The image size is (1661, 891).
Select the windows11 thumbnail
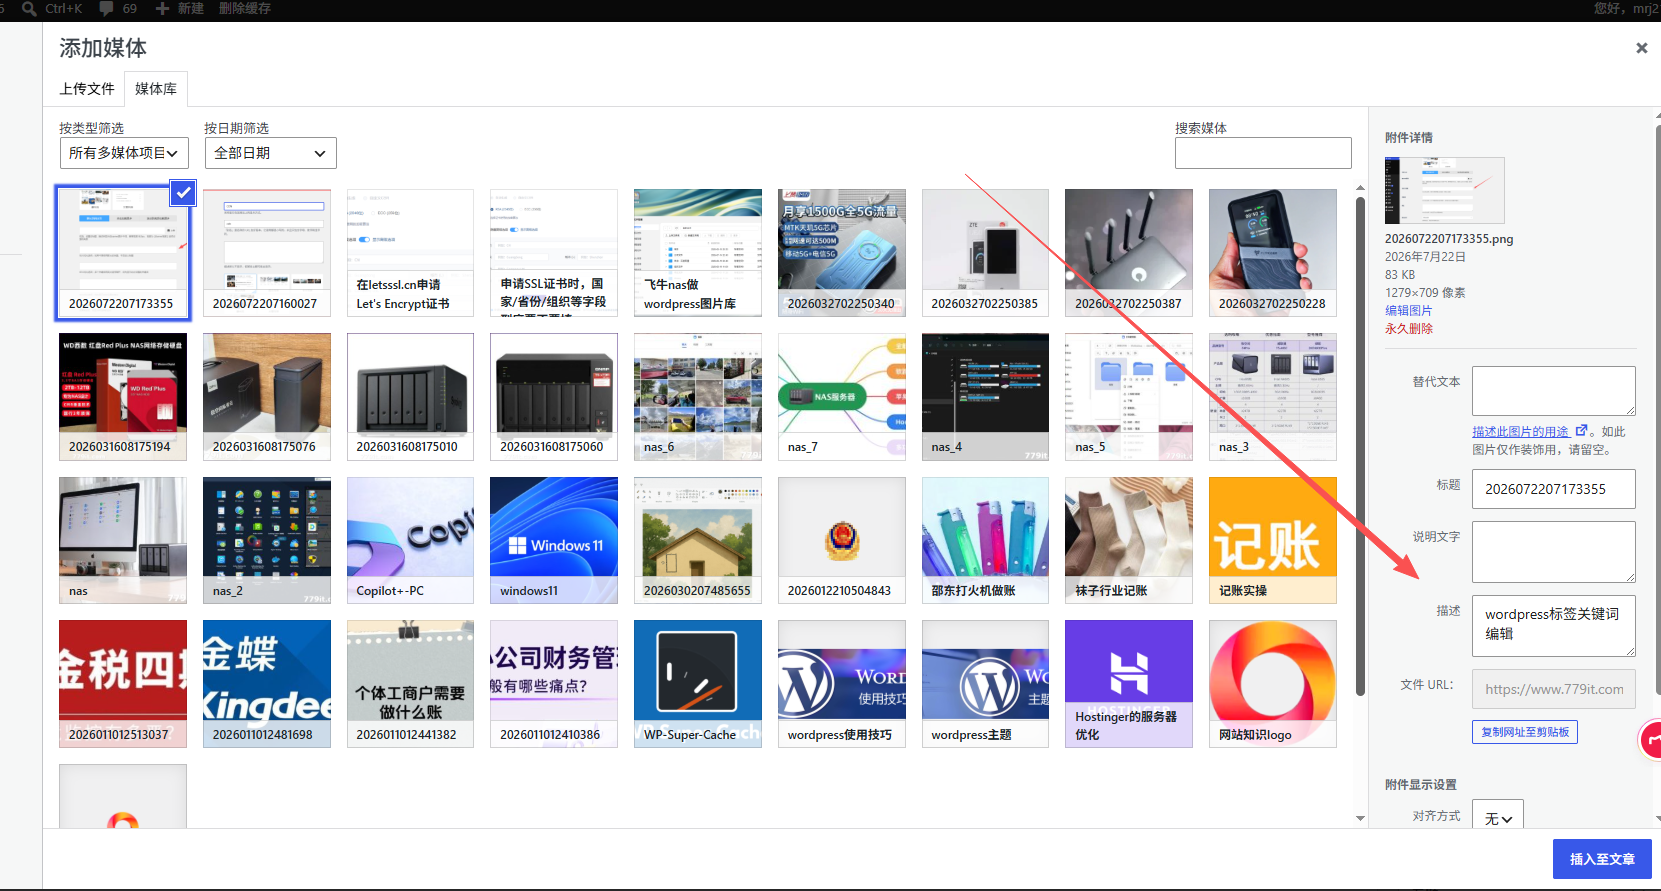click(x=554, y=540)
